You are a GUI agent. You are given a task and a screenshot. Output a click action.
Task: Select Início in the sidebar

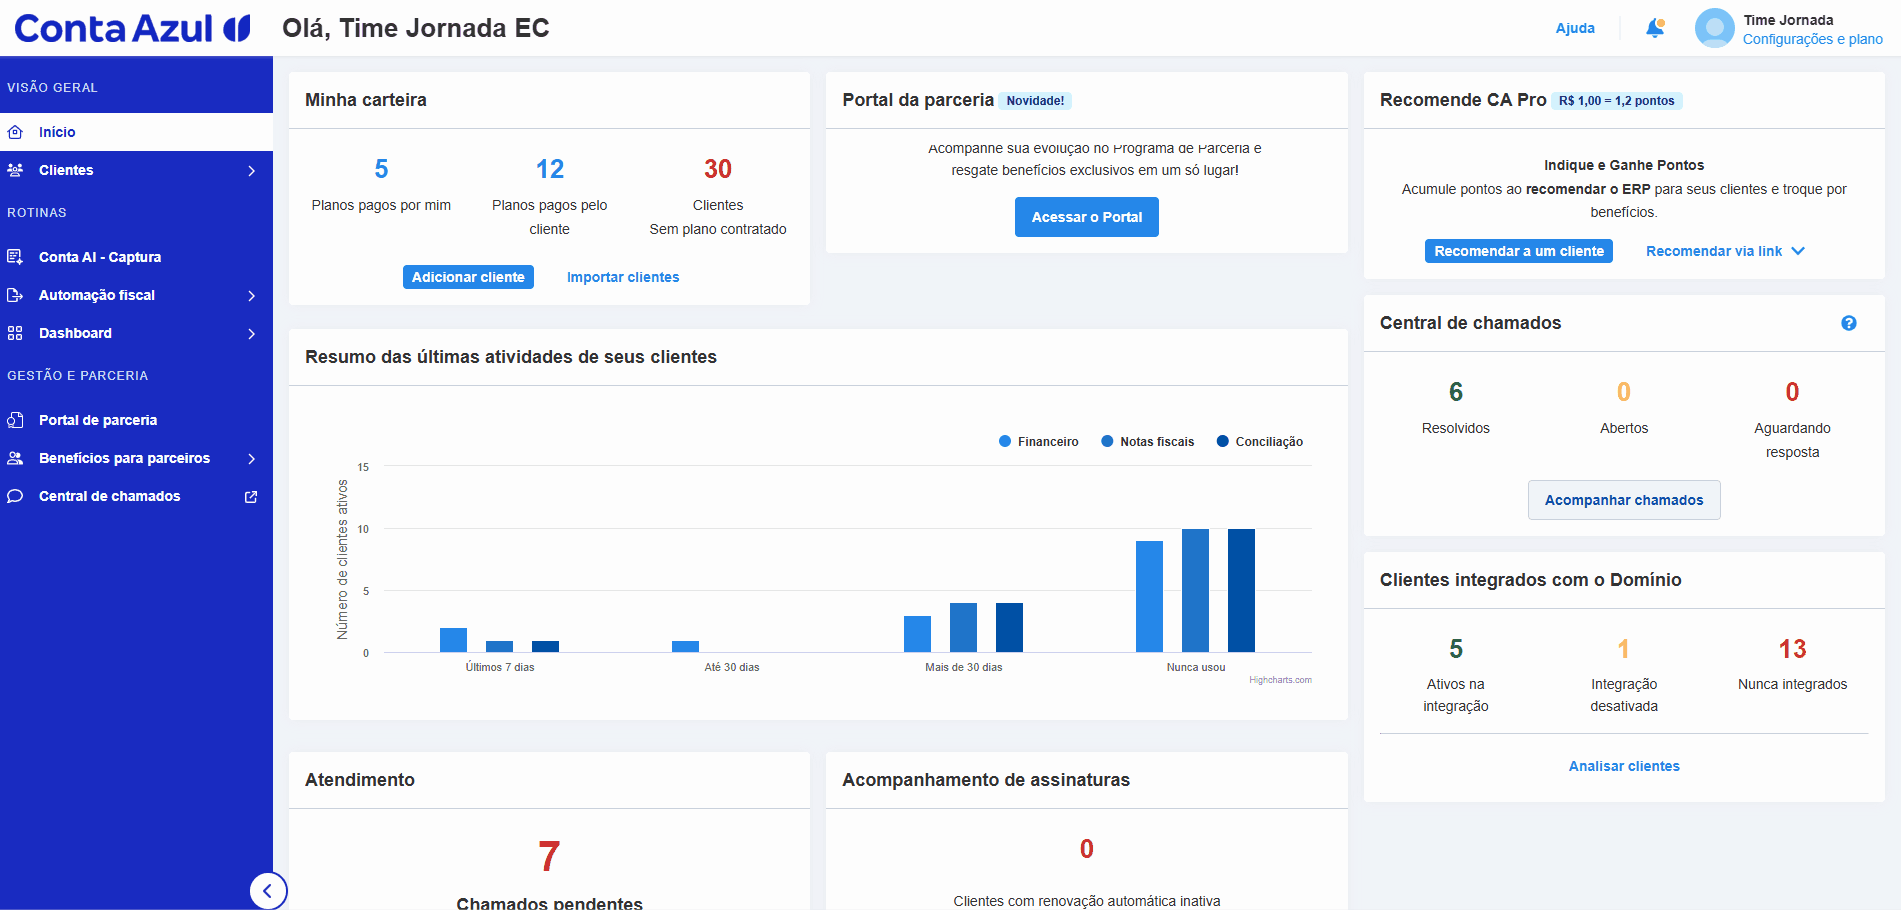point(136,132)
